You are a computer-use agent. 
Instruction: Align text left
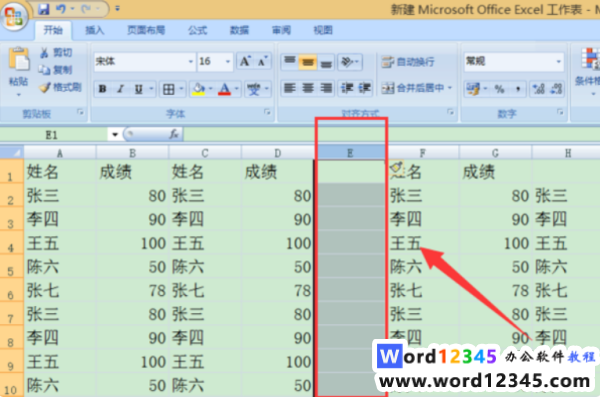coord(290,88)
